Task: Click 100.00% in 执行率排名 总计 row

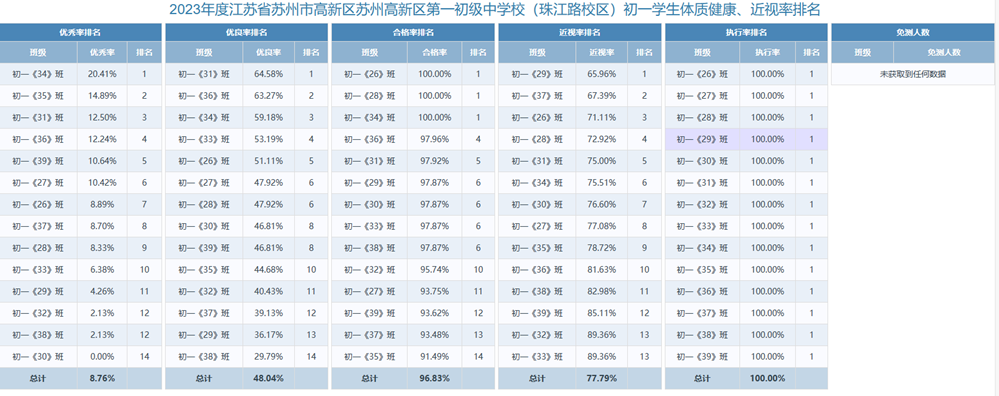Action: [x=768, y=378]
